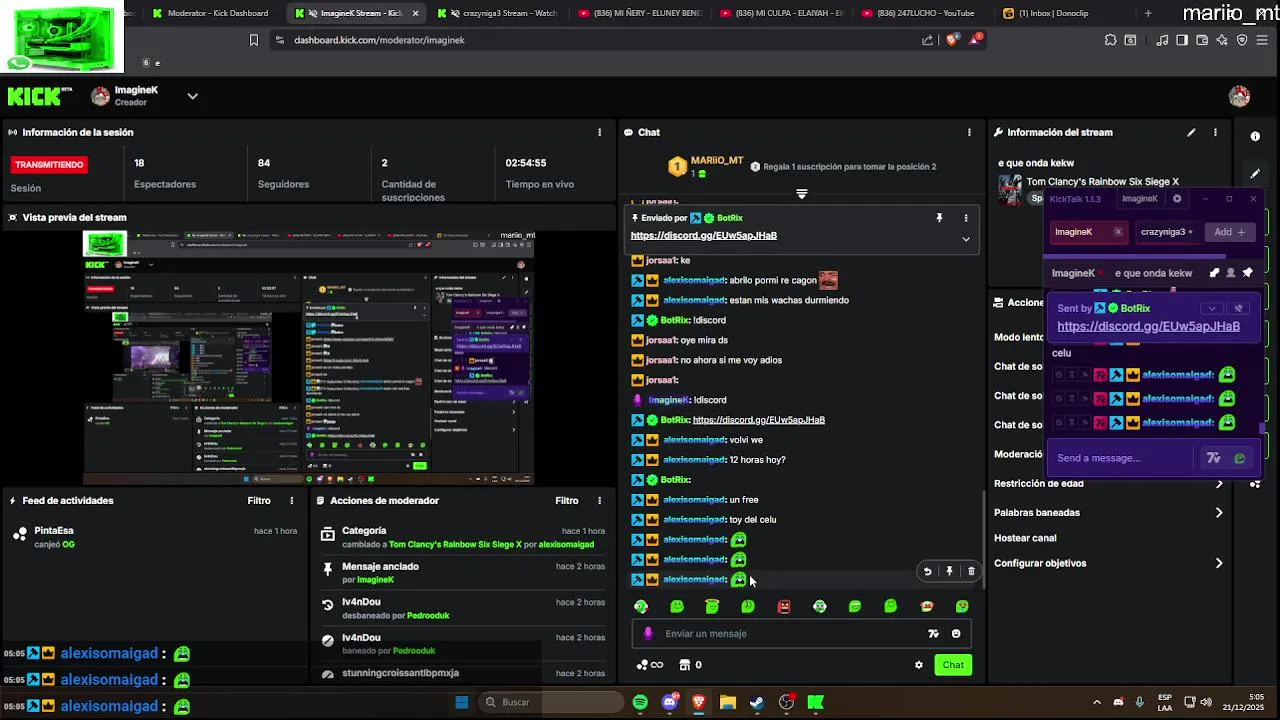Open chat settings gear beside the Chat button

(x=918, y=665)
